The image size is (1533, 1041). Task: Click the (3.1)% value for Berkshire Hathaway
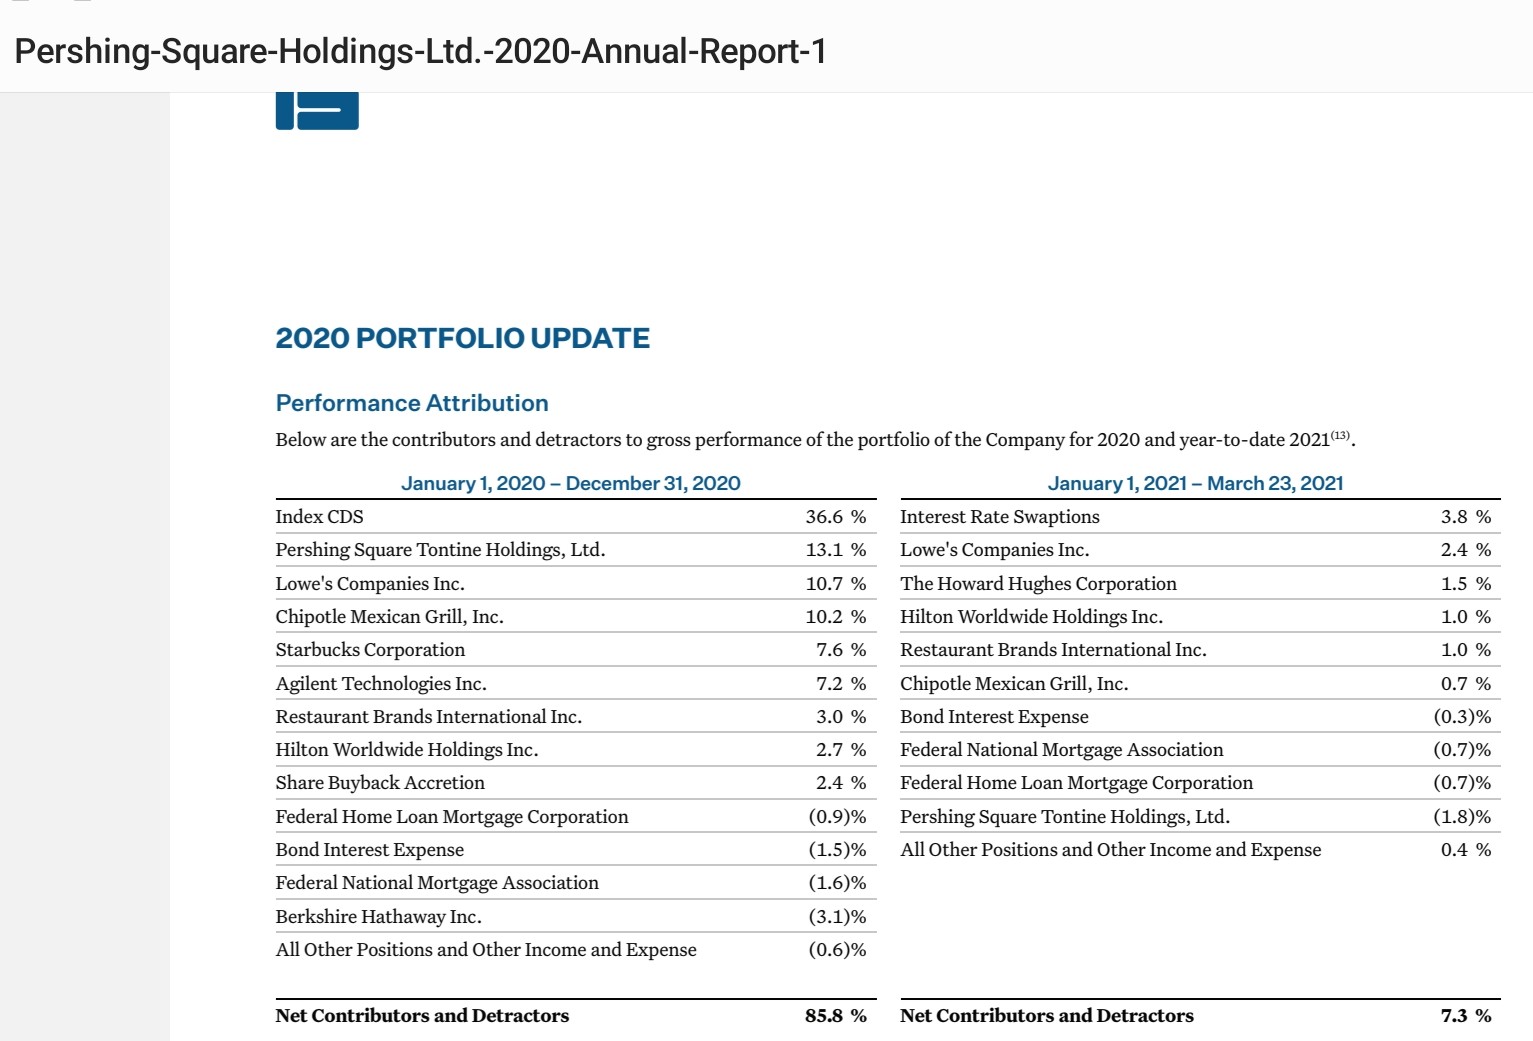pos(838,916)
